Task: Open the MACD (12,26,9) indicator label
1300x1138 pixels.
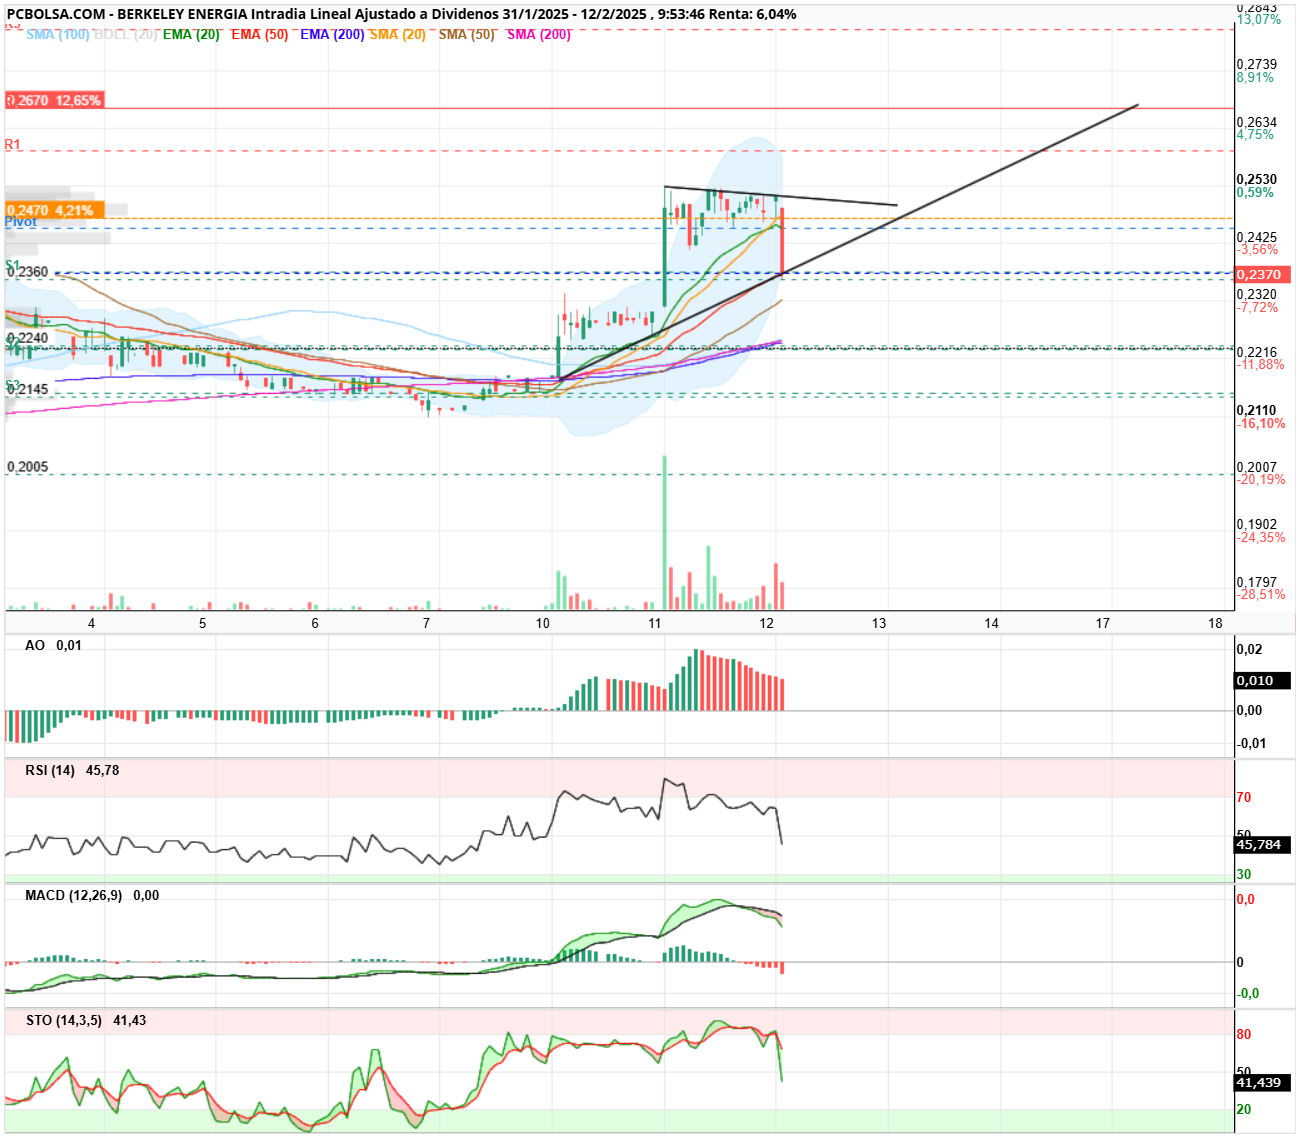Action: click(x=74, y=896)
